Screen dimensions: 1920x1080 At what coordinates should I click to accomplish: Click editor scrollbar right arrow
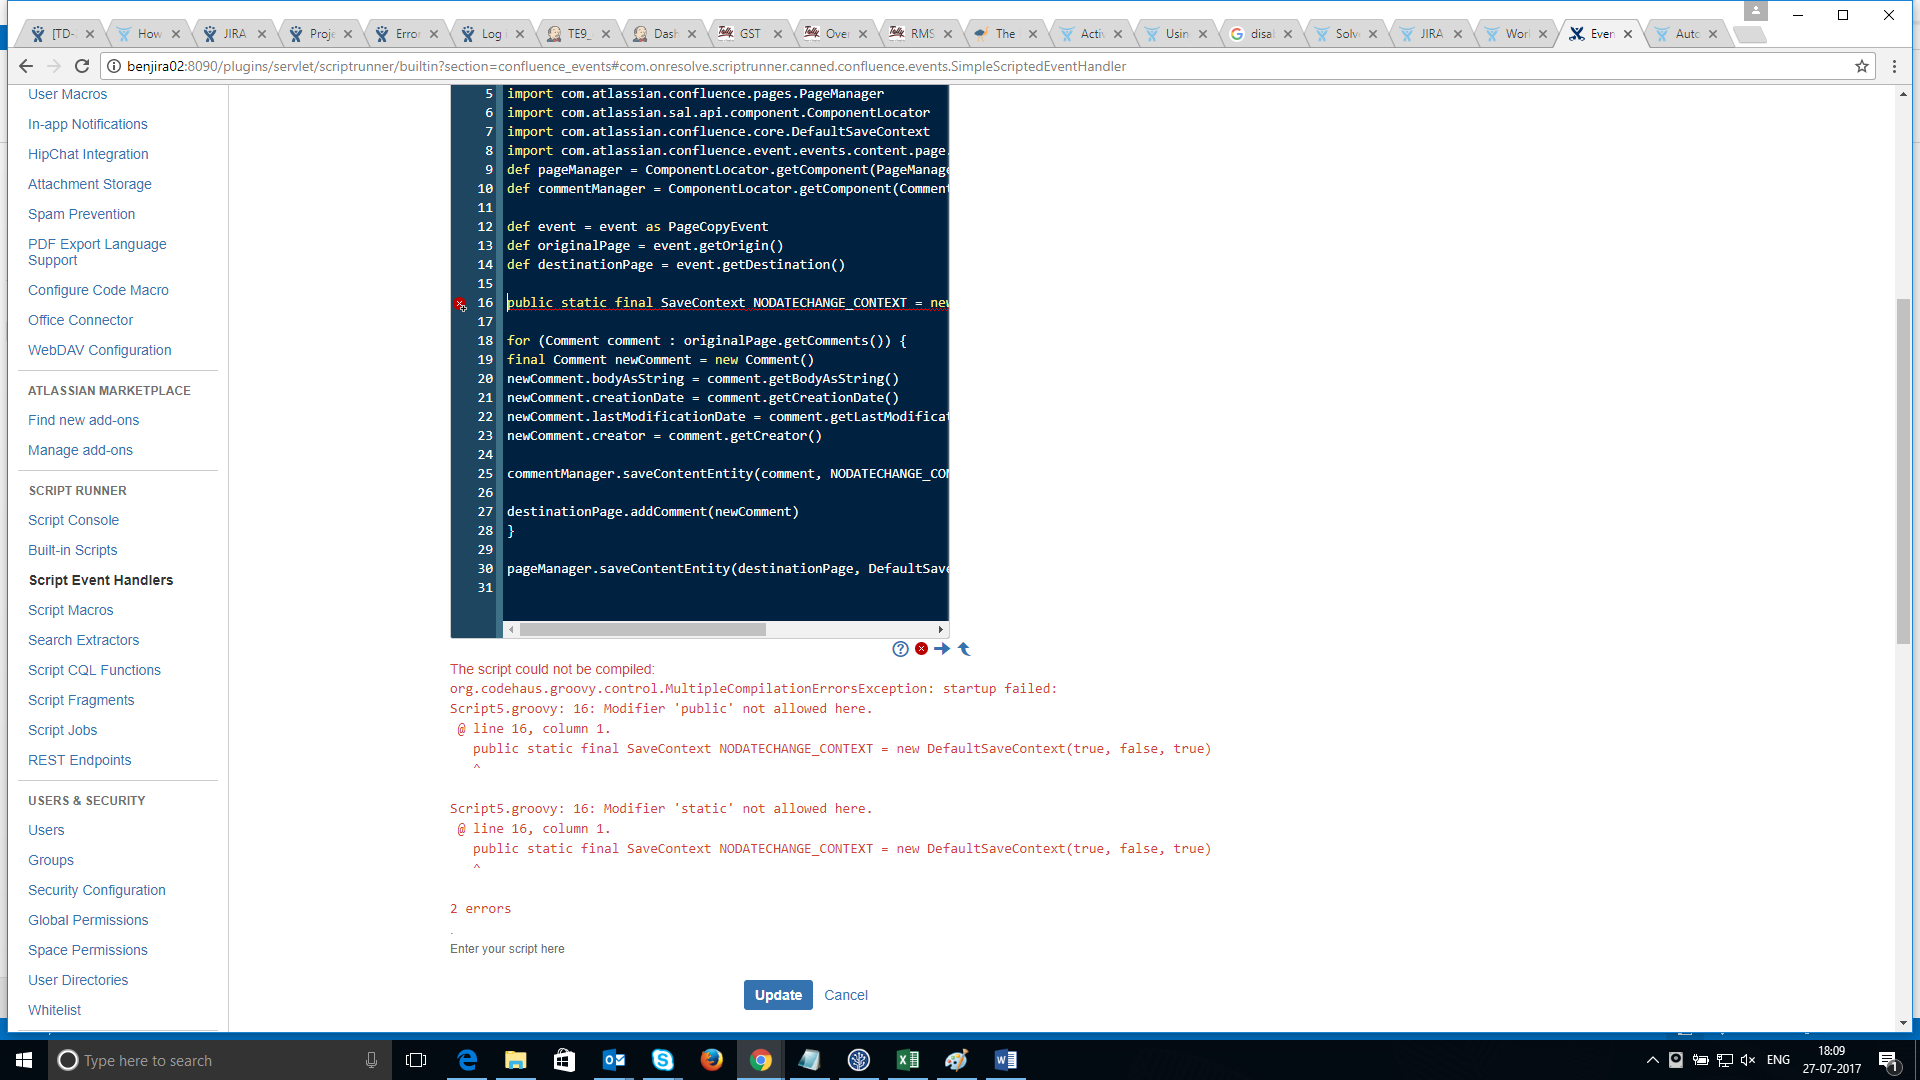[940, 630]
